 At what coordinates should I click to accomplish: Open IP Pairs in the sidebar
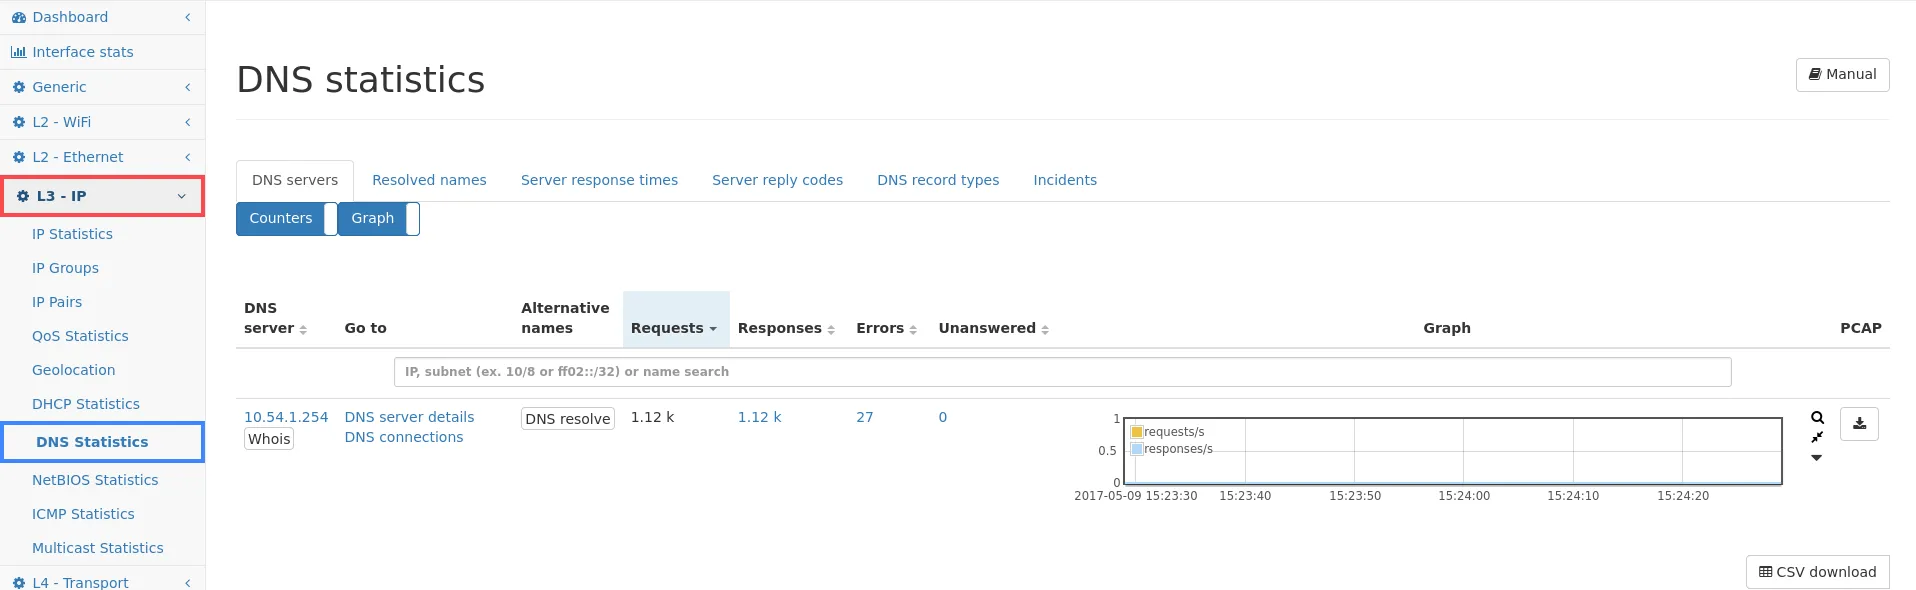[57, 302]
